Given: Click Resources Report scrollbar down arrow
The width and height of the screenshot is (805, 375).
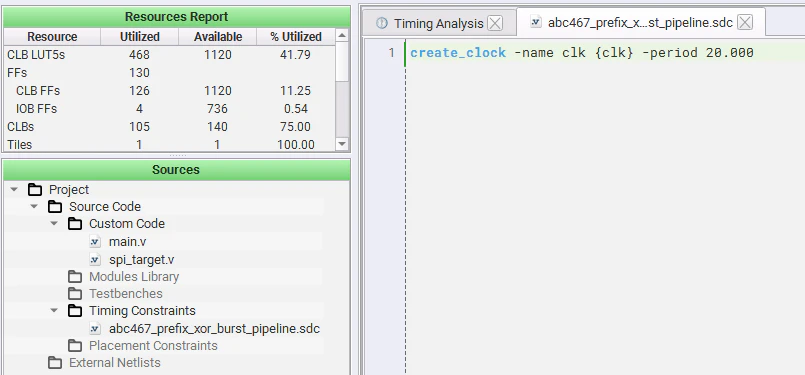Looking at the screenshot, I should pyautogui.click(x=342, y=144).
